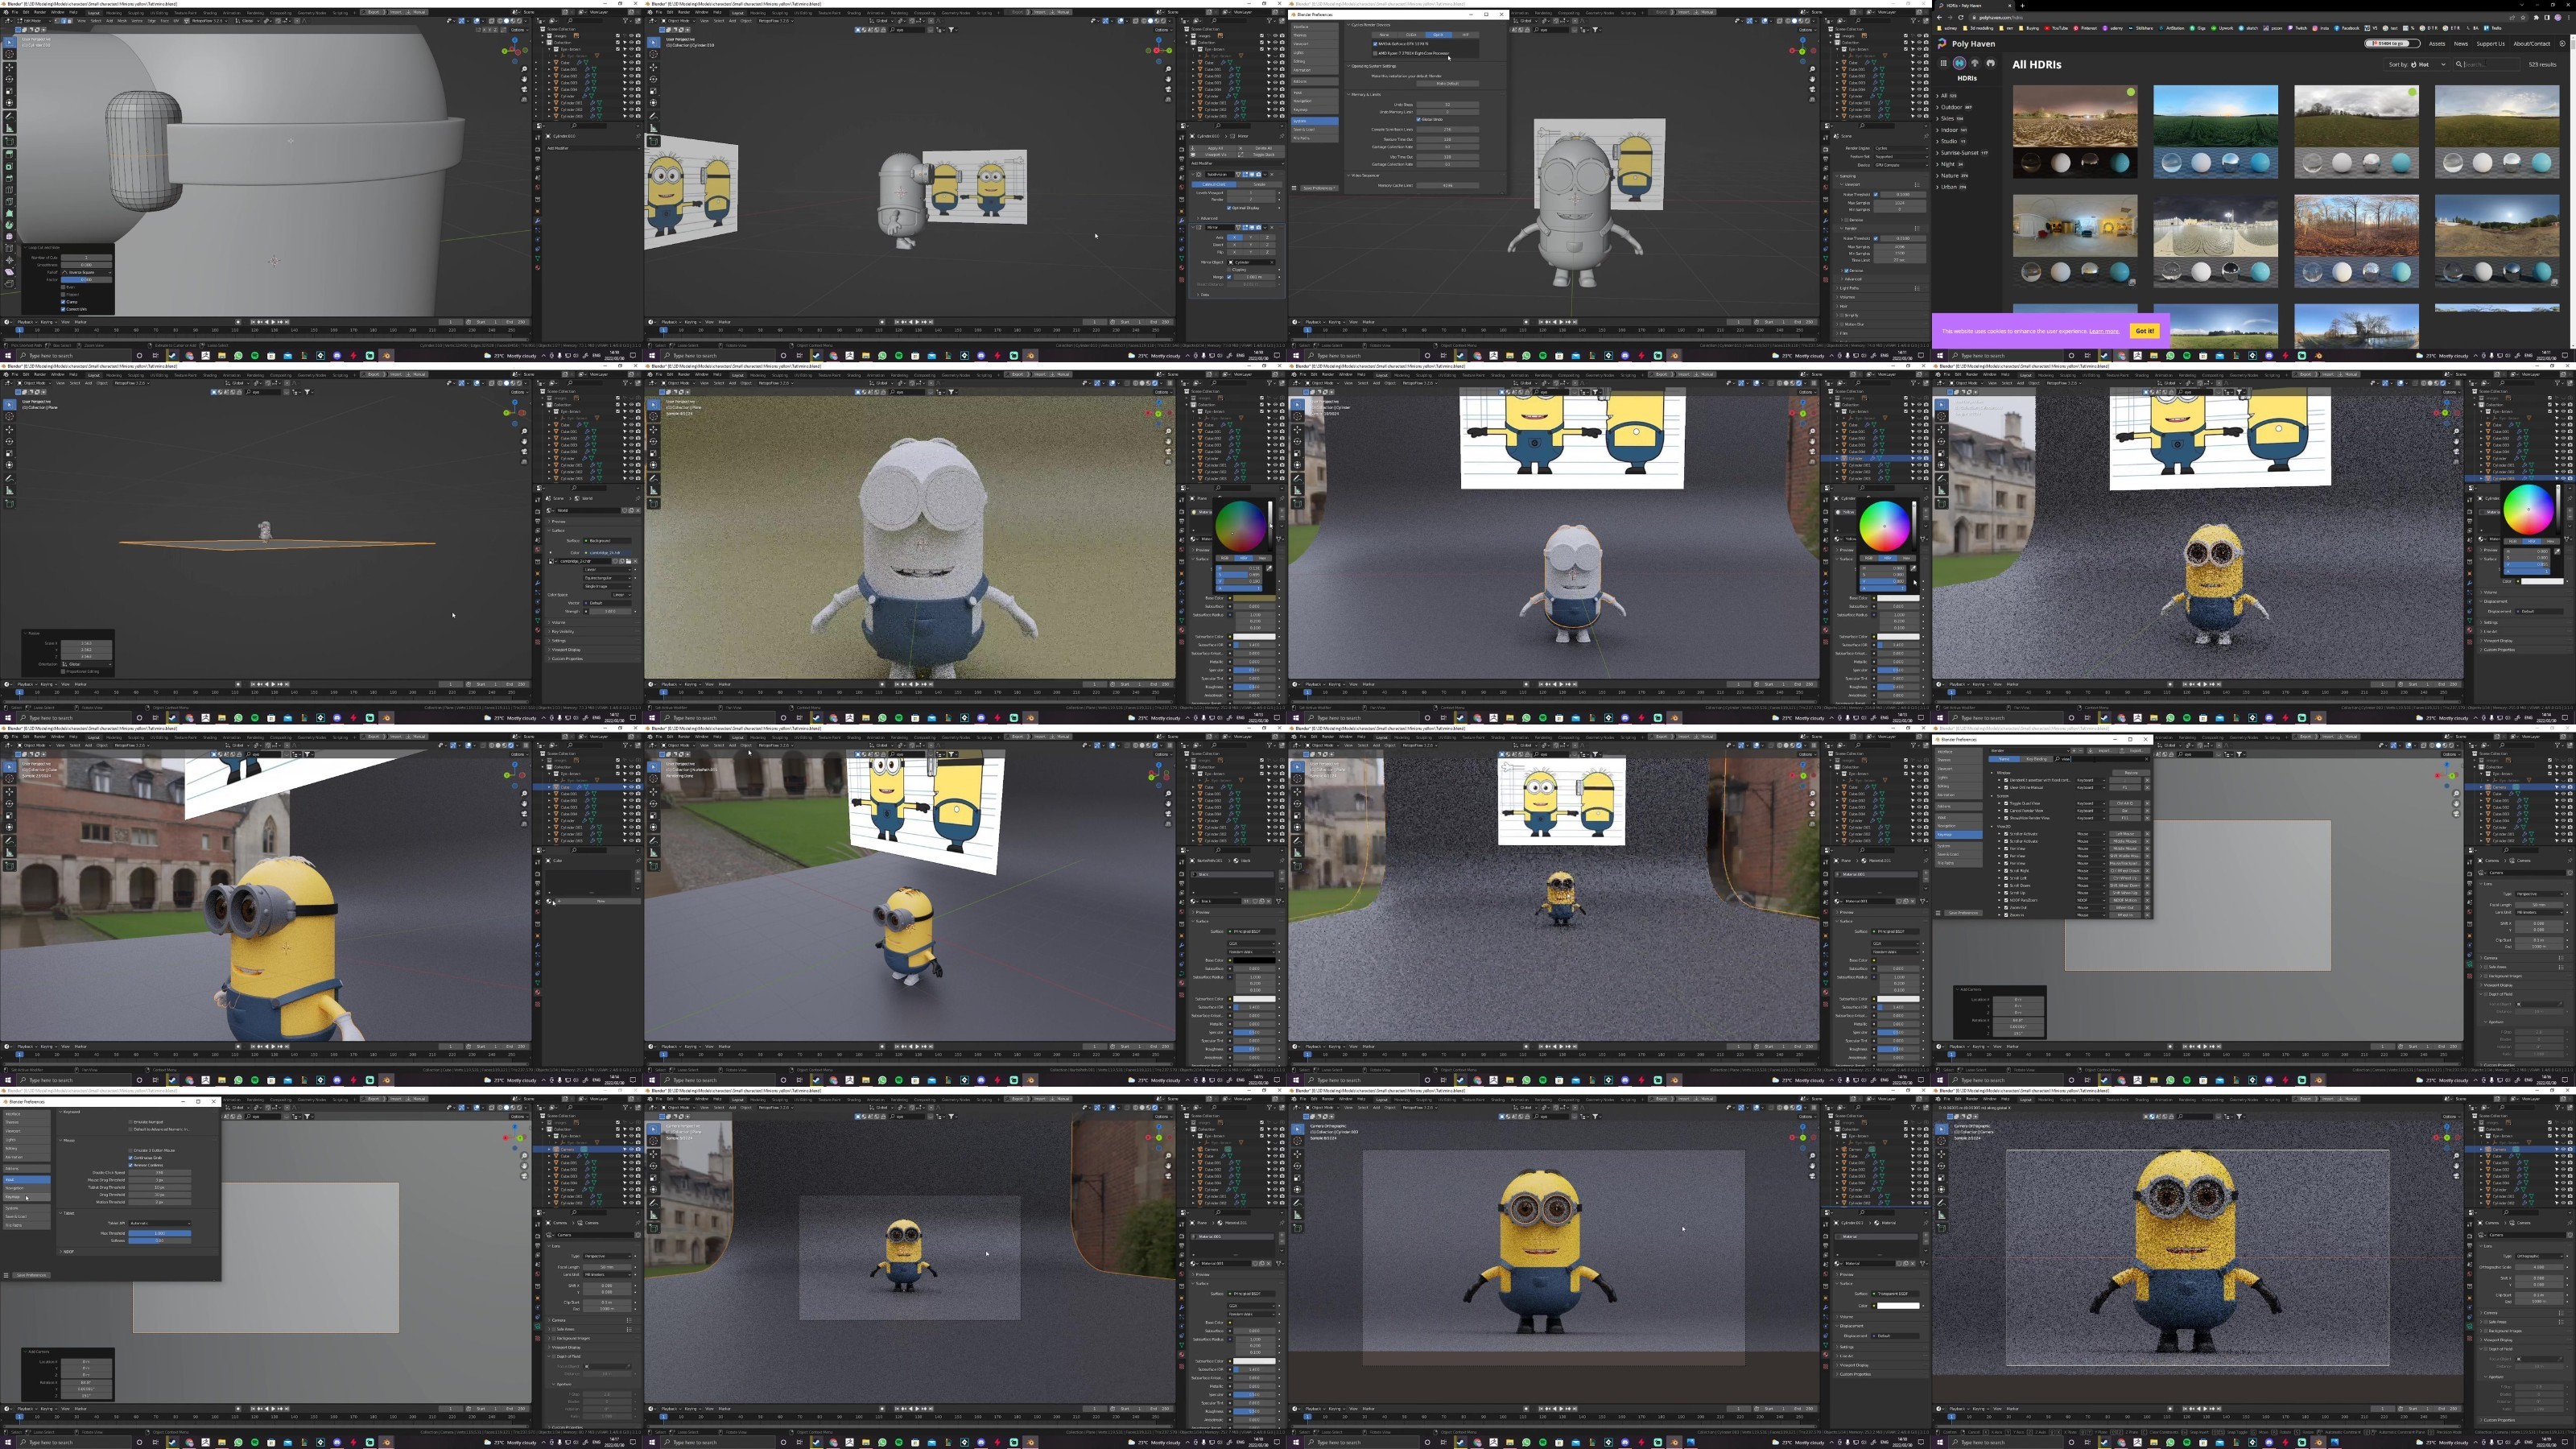The width and height of the screenshot is (2576, 1449).
Task: Open the Render Engine Cycles dropdown
Action: 1901,148
